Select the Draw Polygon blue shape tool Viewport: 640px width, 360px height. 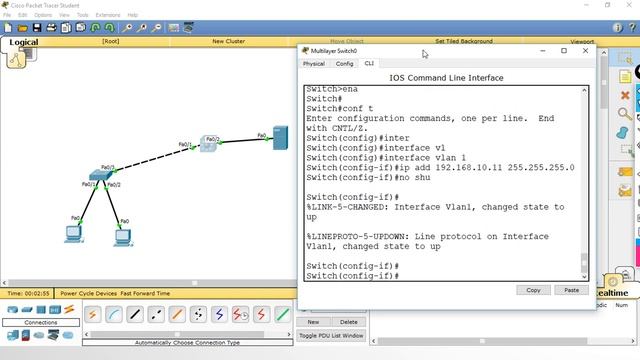pos(623,133)
